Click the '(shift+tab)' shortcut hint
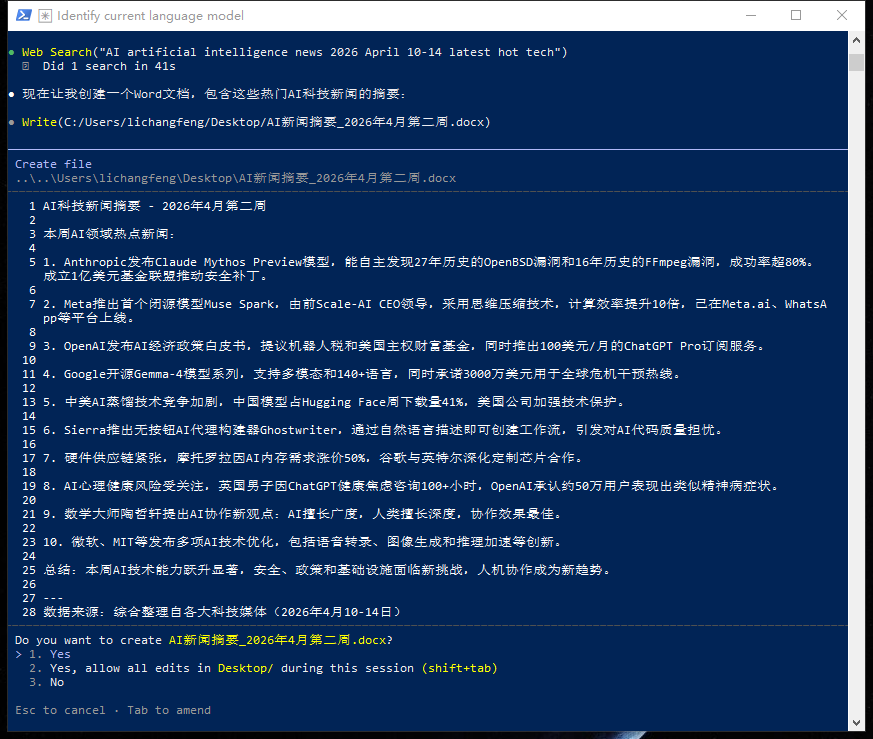The width and height of the screenshot is (873, 739). pyautogui.click(x=459, y=668)
